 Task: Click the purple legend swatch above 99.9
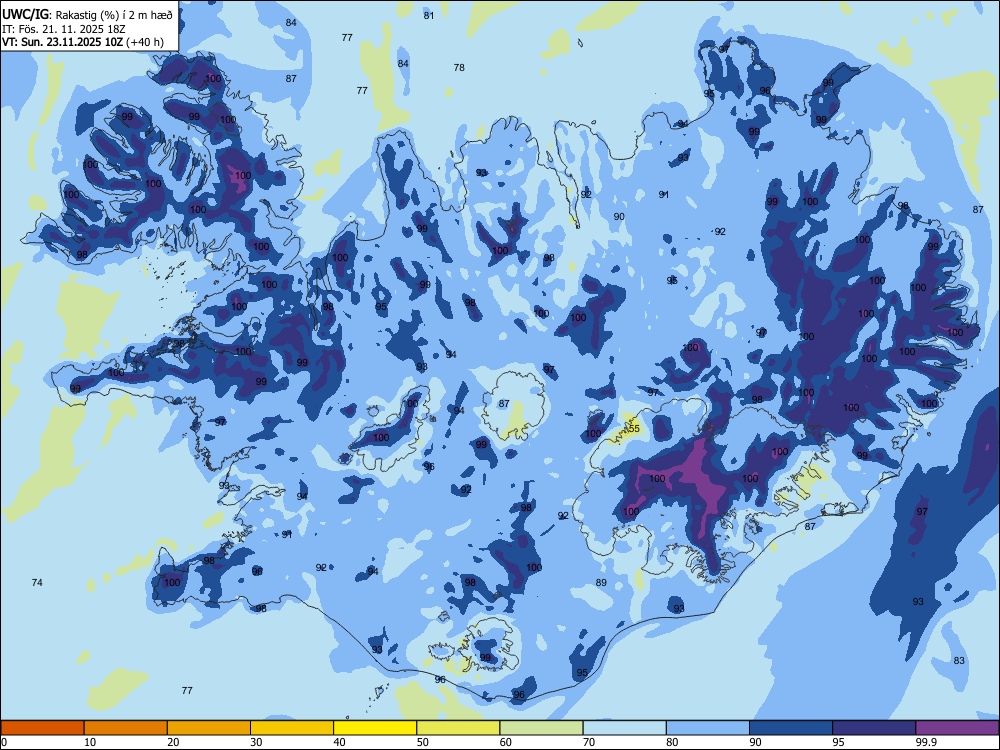[957, 728]
